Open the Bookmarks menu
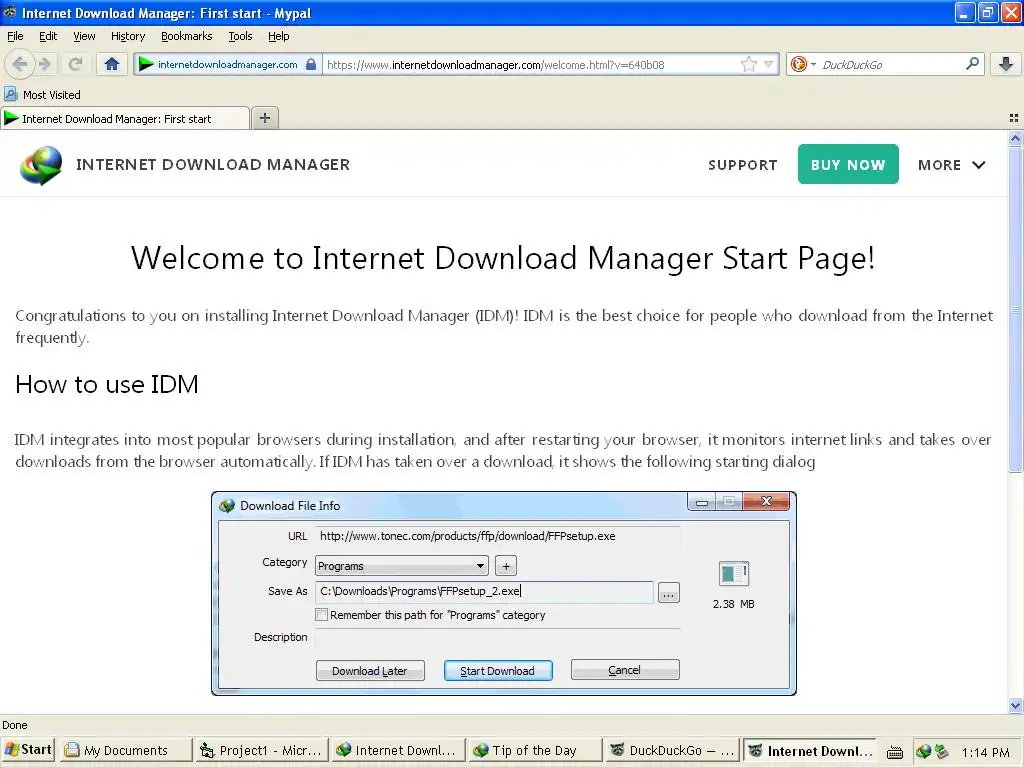The height and width of the screenshot is (768, 1024). (x=187, y=36)
